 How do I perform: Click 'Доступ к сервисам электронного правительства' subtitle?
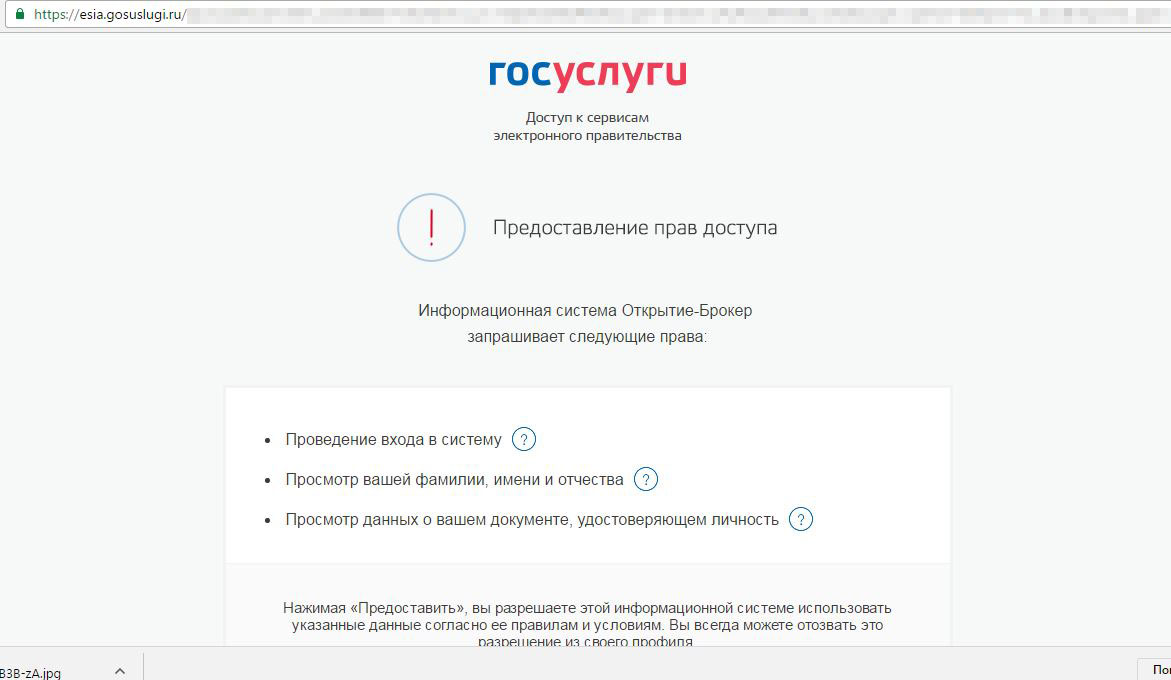pyautogui.click(x=587, y=126)
